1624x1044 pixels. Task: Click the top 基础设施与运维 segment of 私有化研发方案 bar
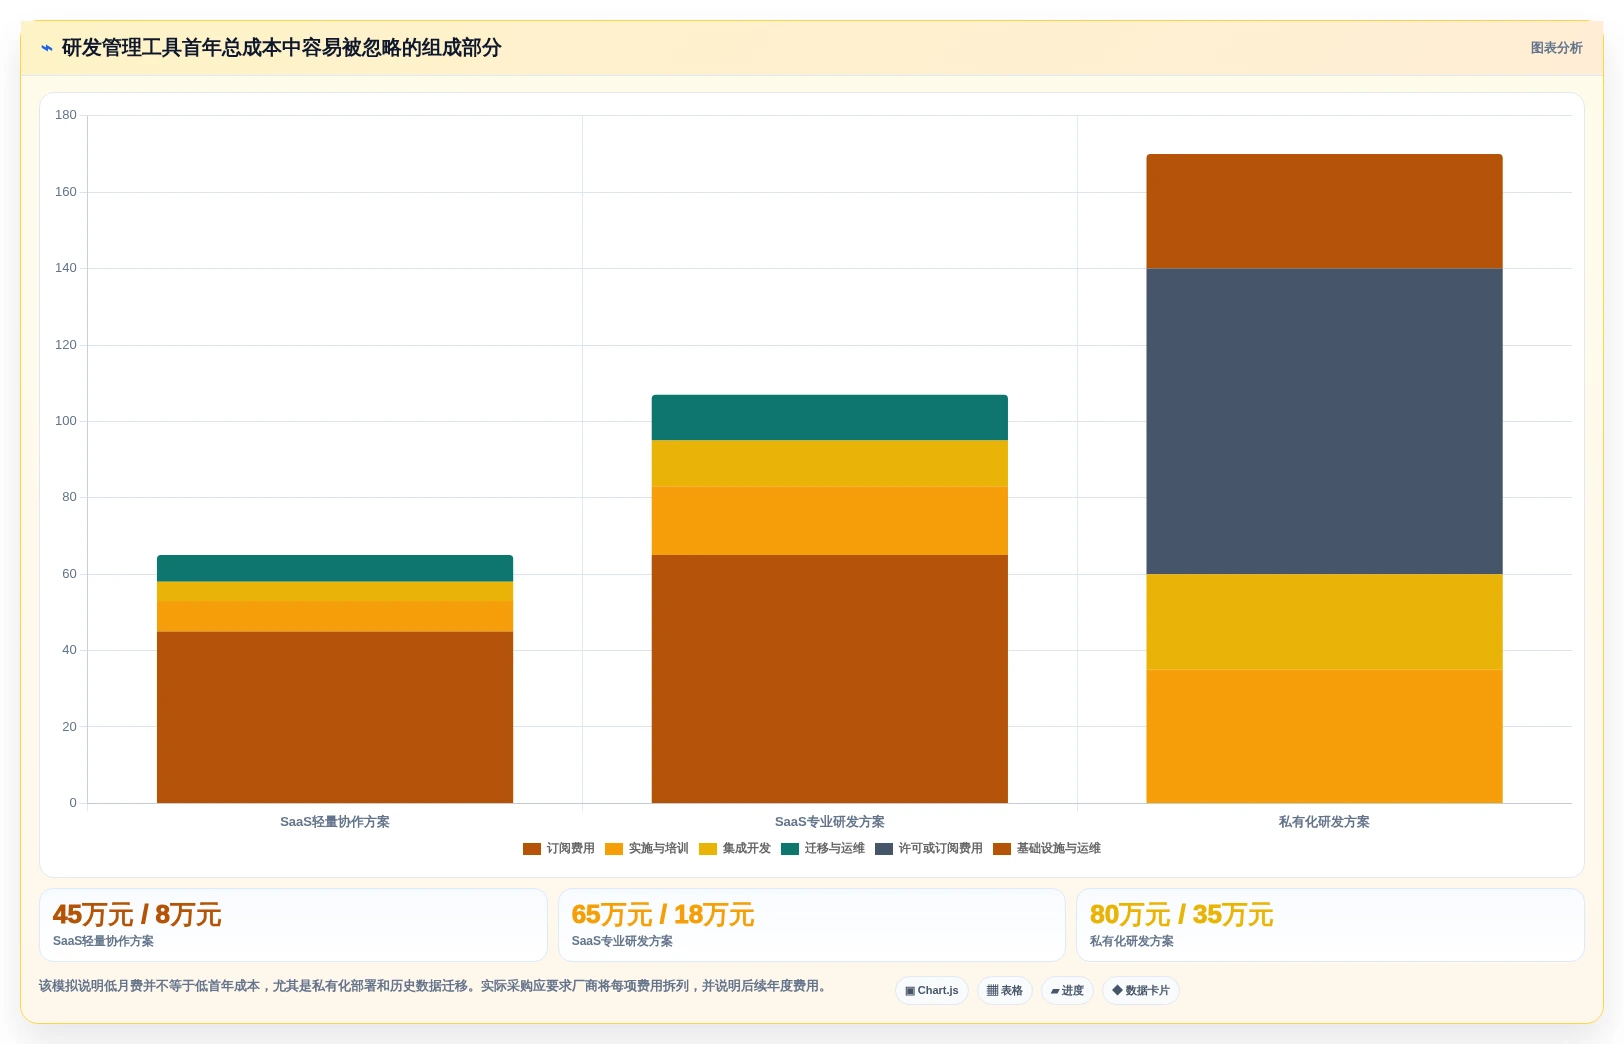1324,211
